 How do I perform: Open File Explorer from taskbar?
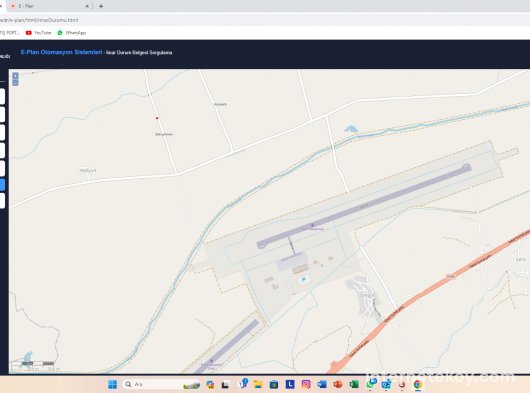point(258,384)
